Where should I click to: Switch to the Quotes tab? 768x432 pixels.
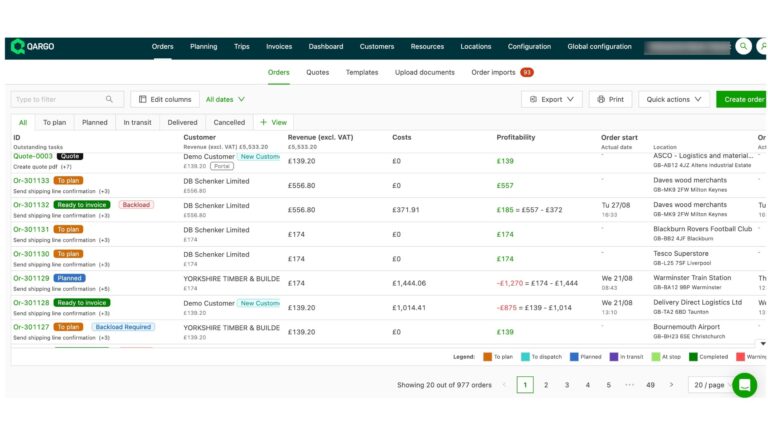tap(317, 72)
